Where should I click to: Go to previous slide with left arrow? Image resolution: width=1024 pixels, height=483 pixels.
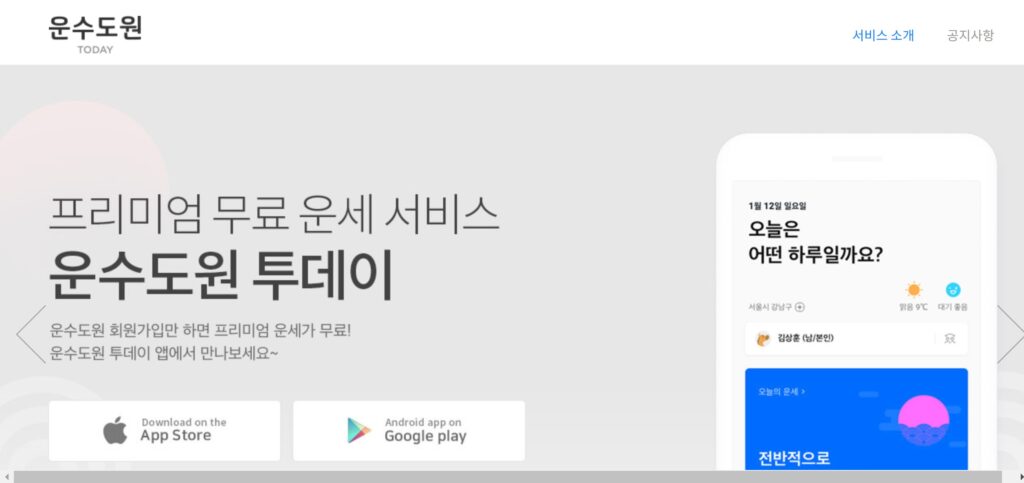click(31, 334)
